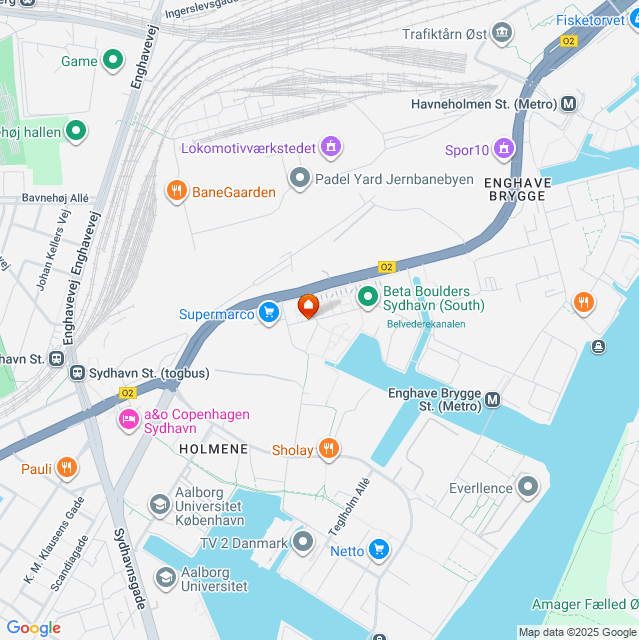Image resolution: width=639 pixels, height=640 pixels.
Task: Open the Pauli restaurant marker
Action: click(67, 468)
